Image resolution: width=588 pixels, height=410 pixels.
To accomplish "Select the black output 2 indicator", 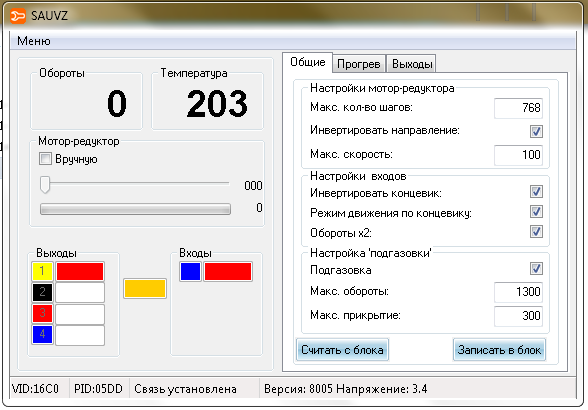I will tap(42, 292).
